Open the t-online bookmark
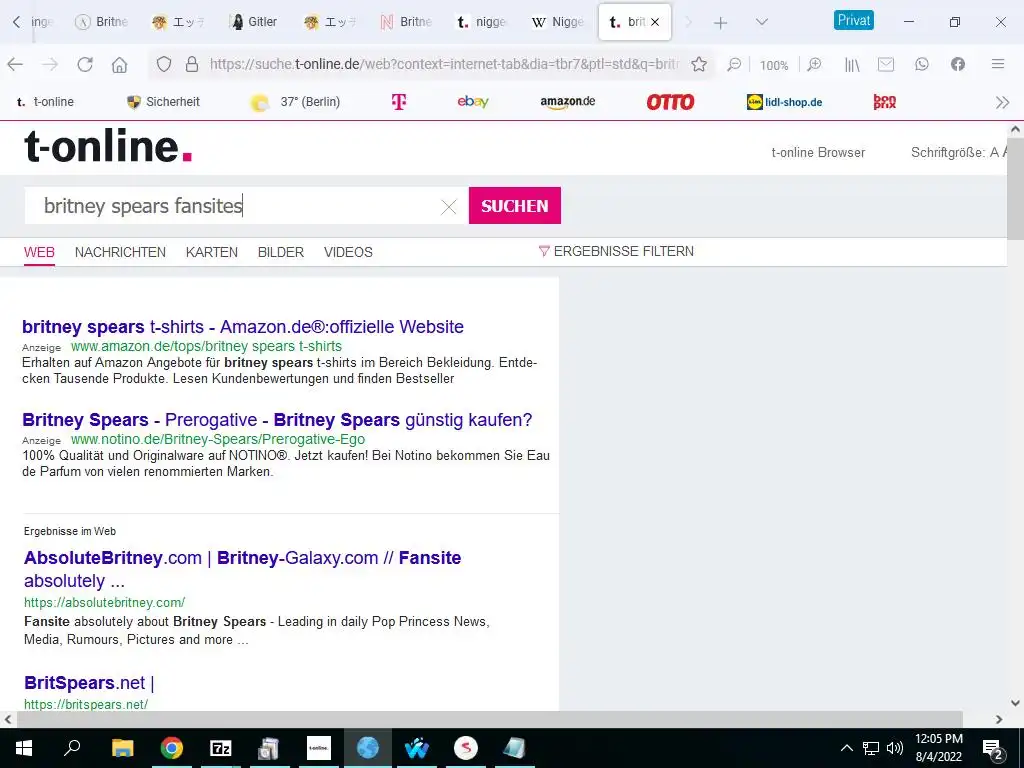 (45, 102)
